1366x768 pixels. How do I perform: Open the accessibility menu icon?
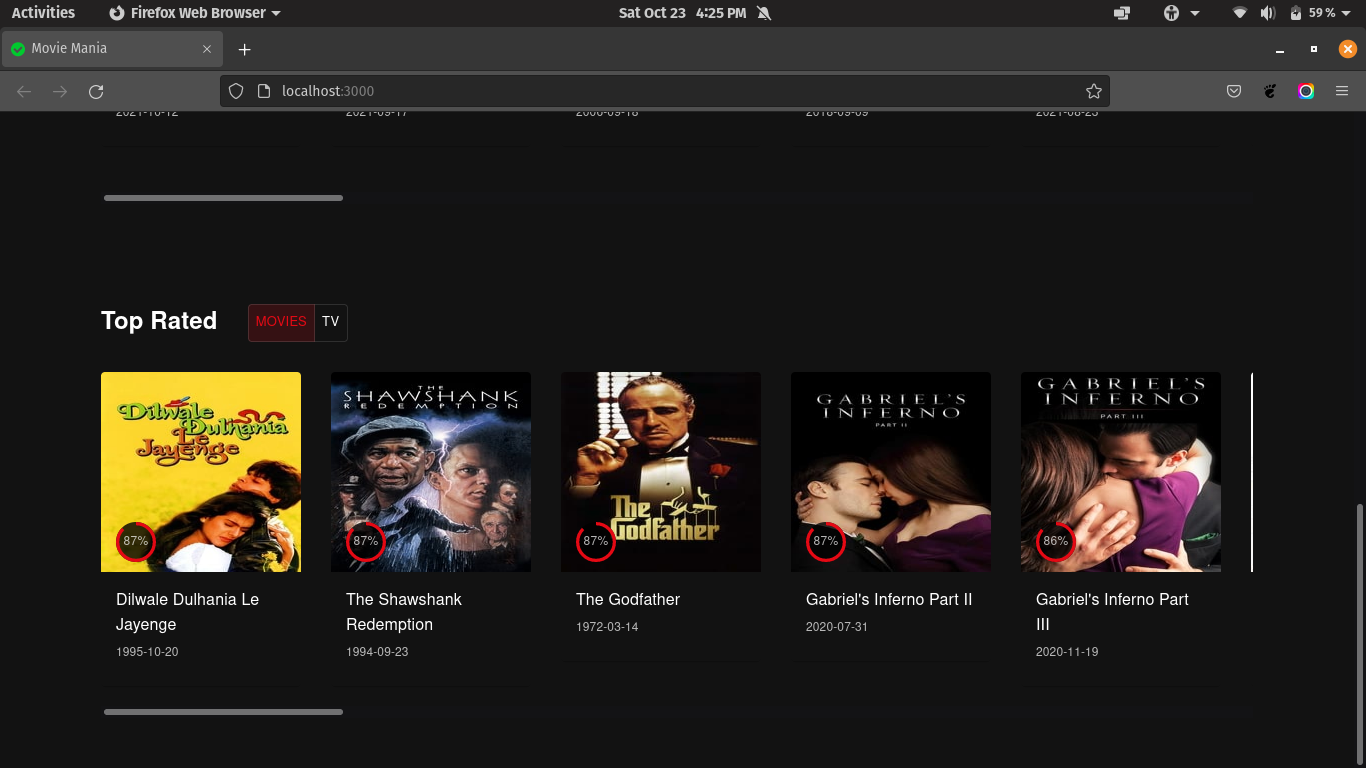1171,13
